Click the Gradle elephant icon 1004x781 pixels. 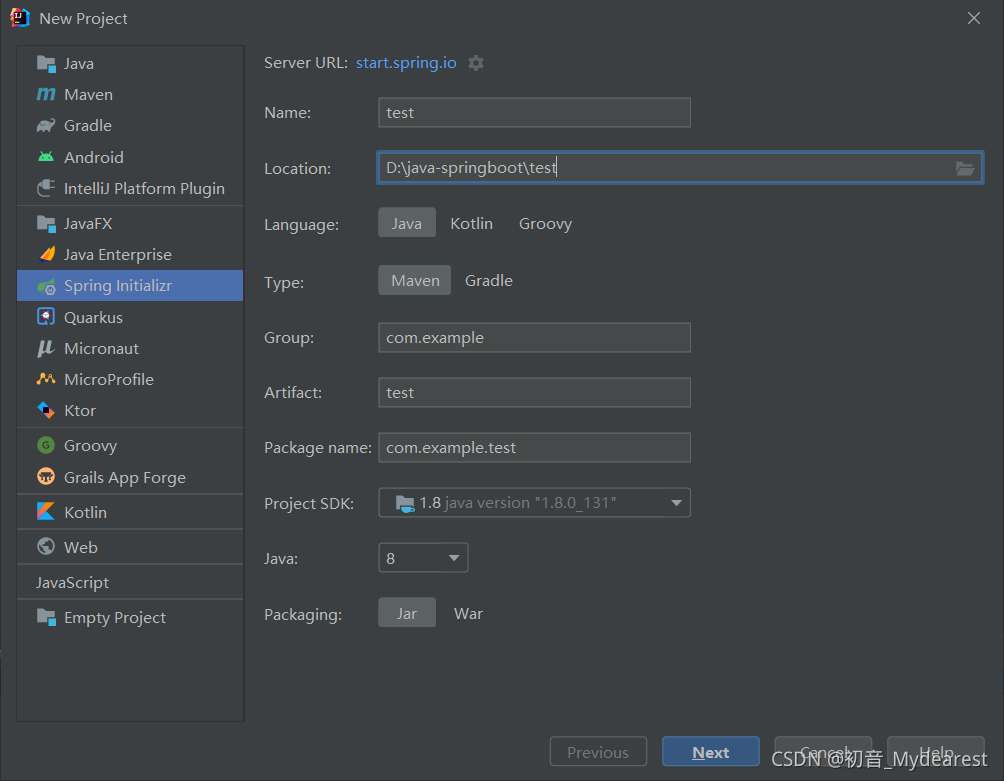pos(46,125)
